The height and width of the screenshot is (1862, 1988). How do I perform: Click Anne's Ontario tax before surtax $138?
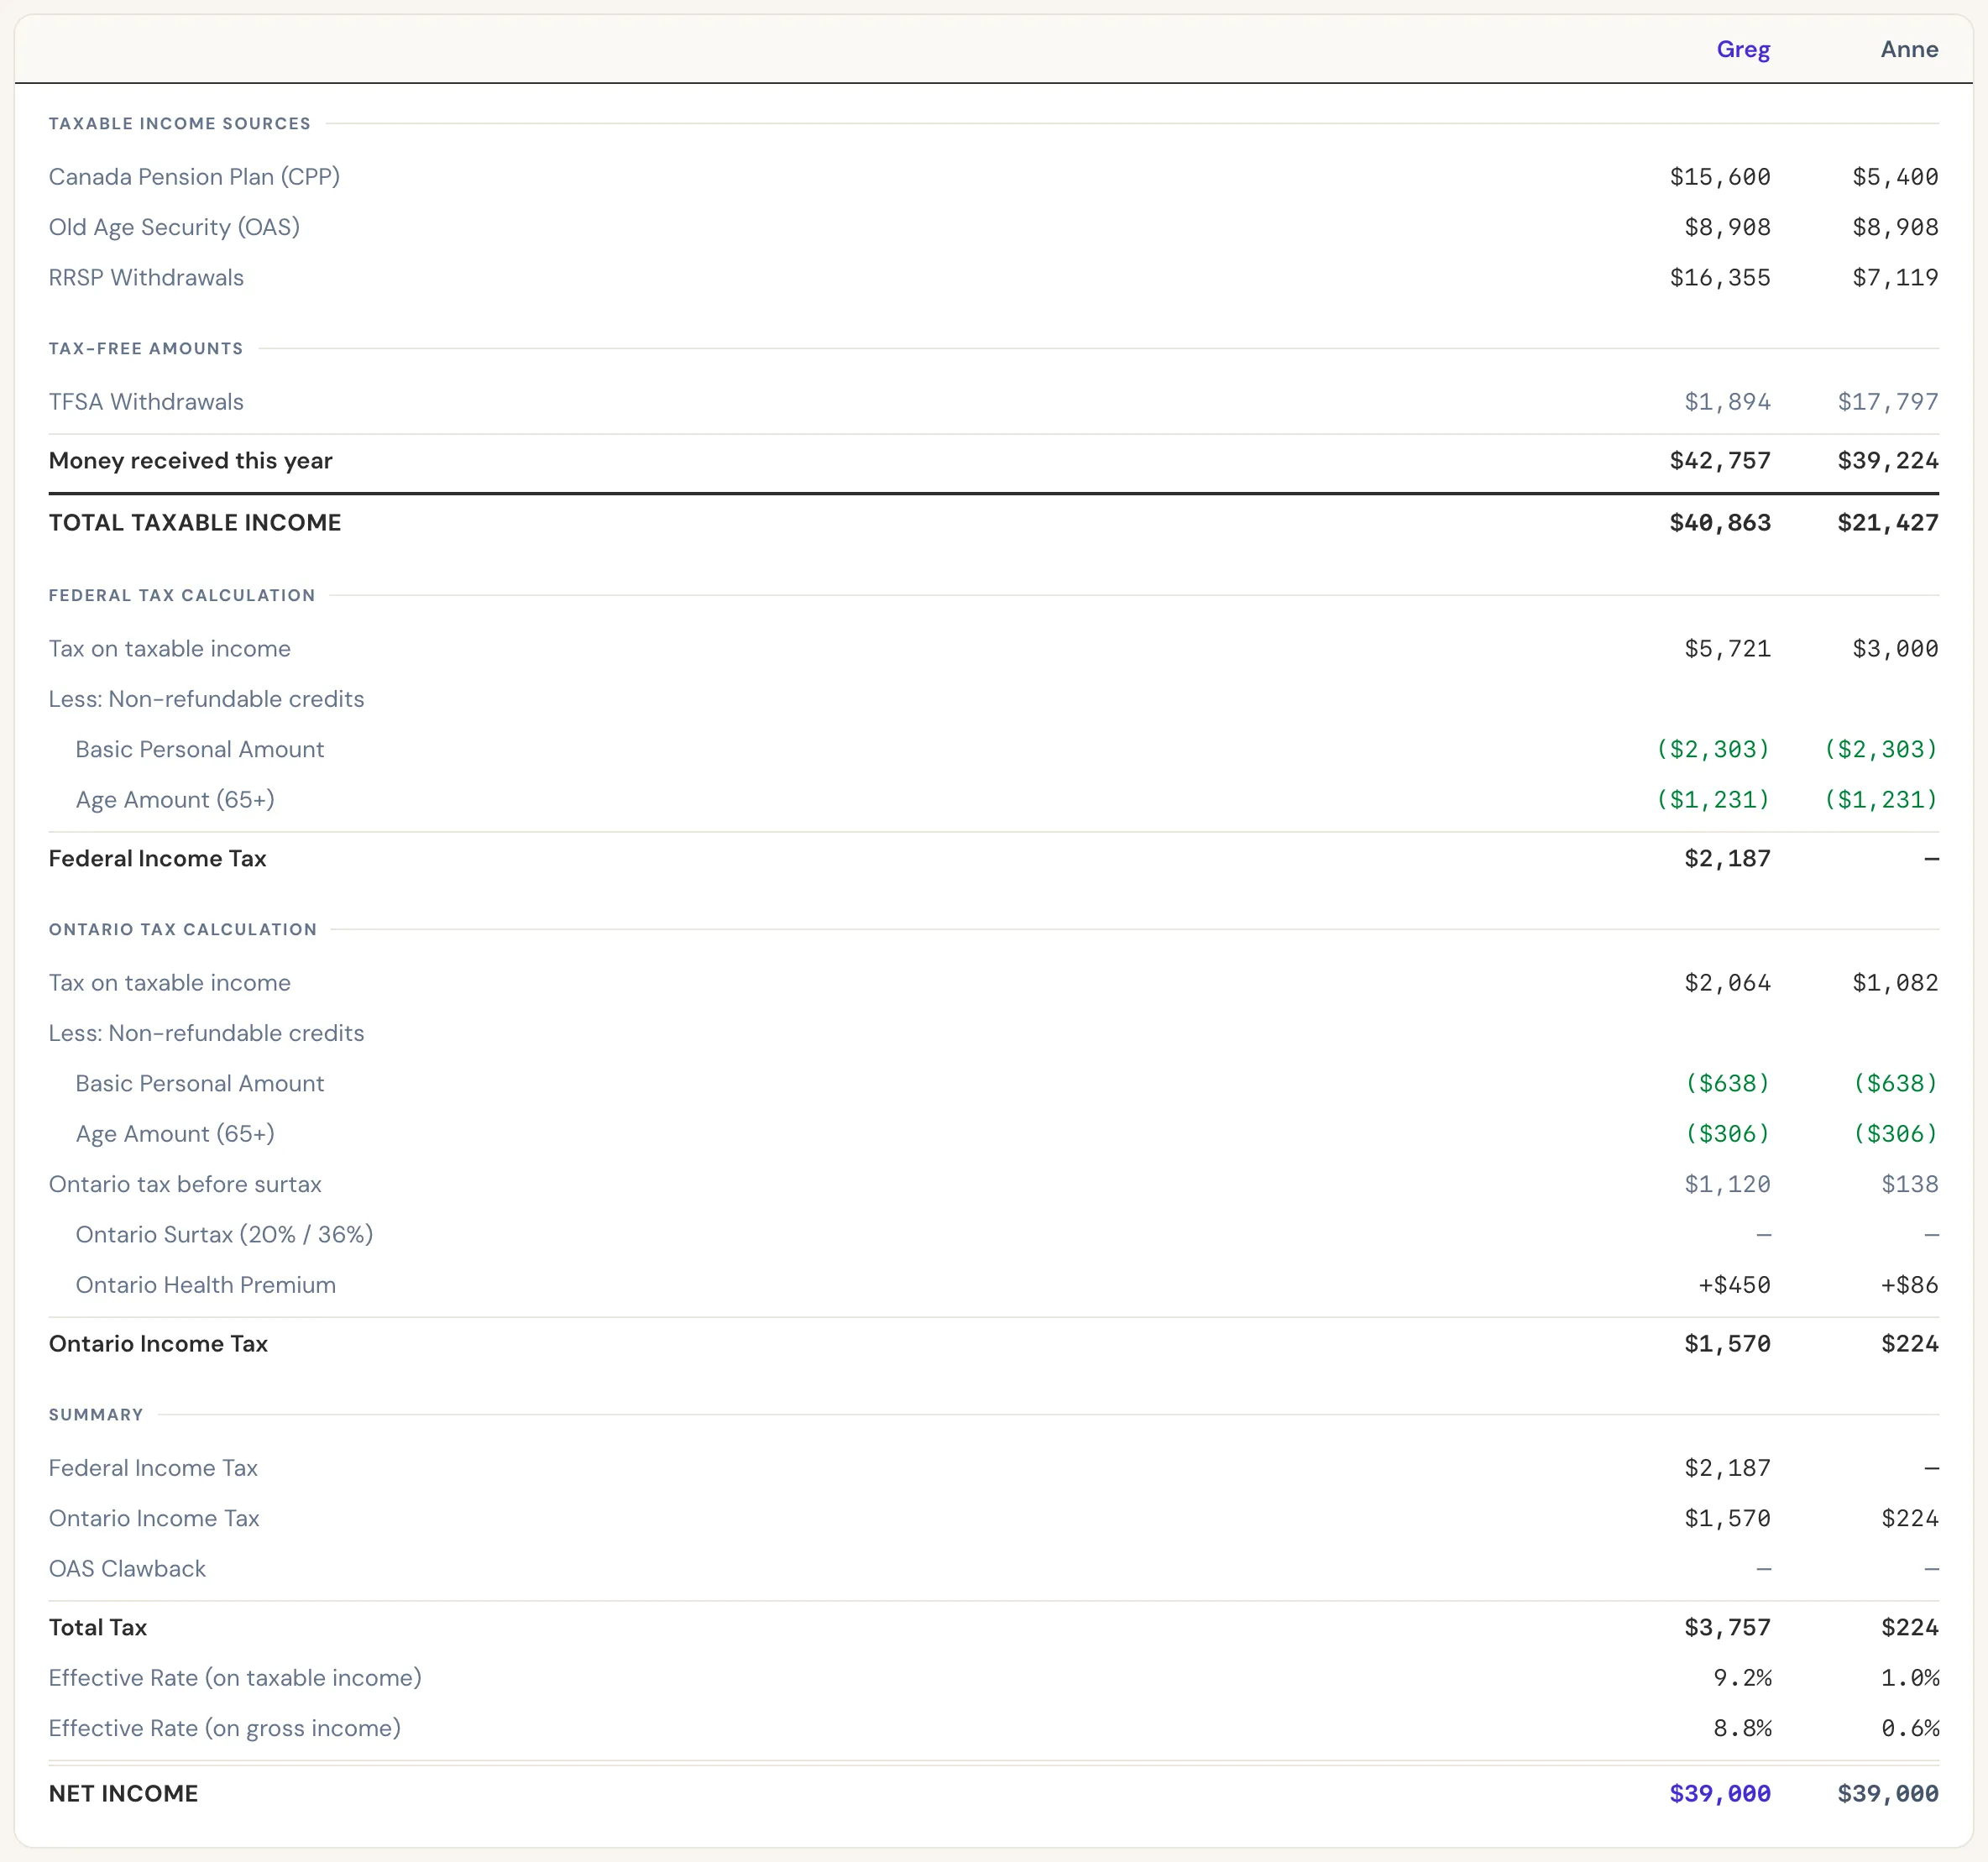1909,1184
